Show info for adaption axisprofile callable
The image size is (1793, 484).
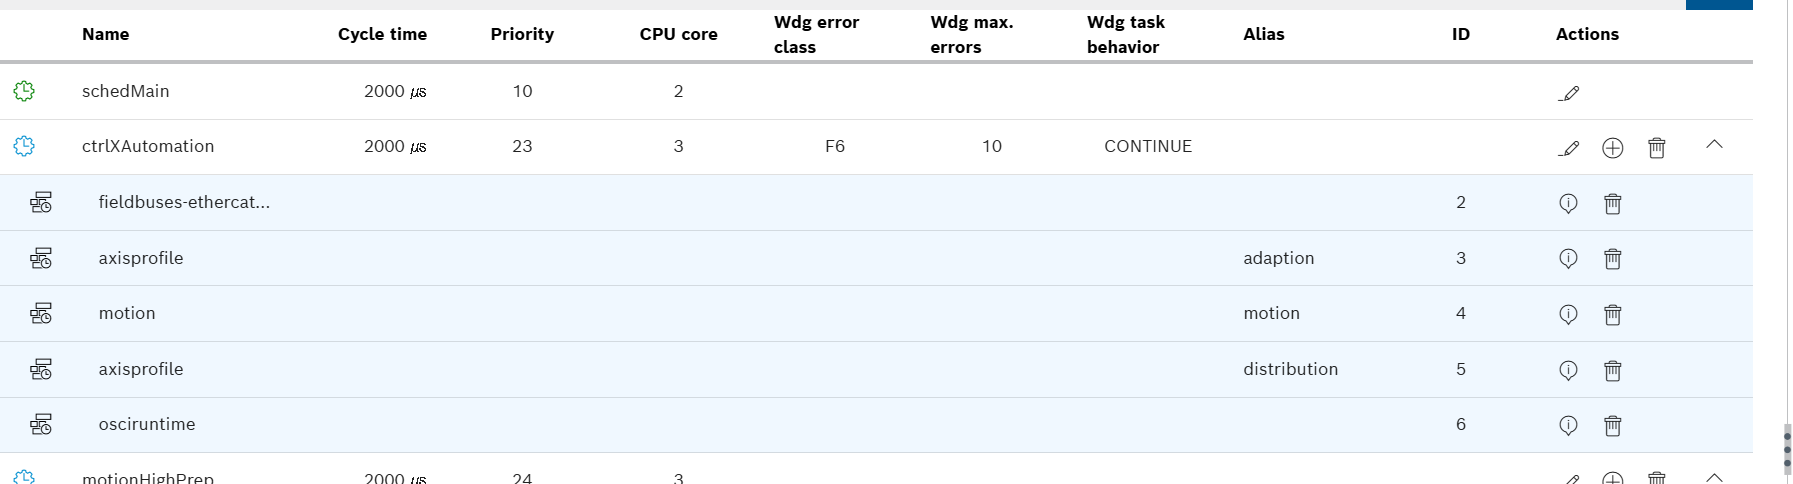click(x=1568, y=259)
